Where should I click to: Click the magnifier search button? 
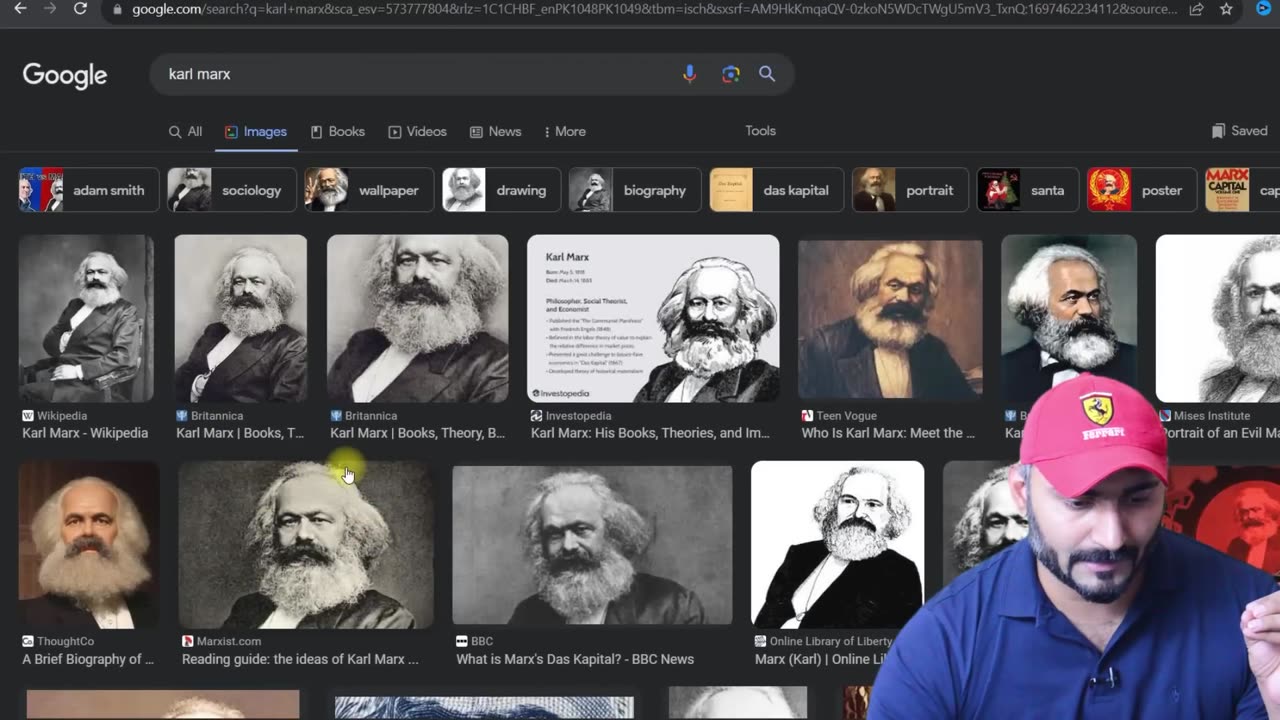point(767,74)
